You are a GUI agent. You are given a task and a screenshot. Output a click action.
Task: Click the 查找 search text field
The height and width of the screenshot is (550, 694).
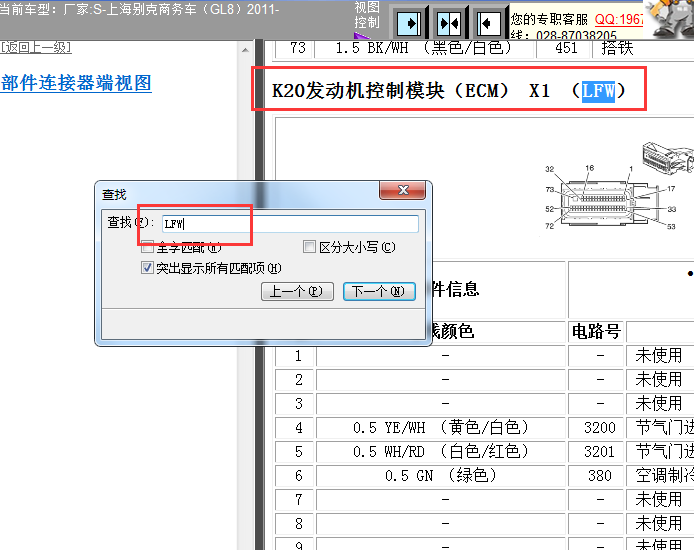click(x=290, y=224)
